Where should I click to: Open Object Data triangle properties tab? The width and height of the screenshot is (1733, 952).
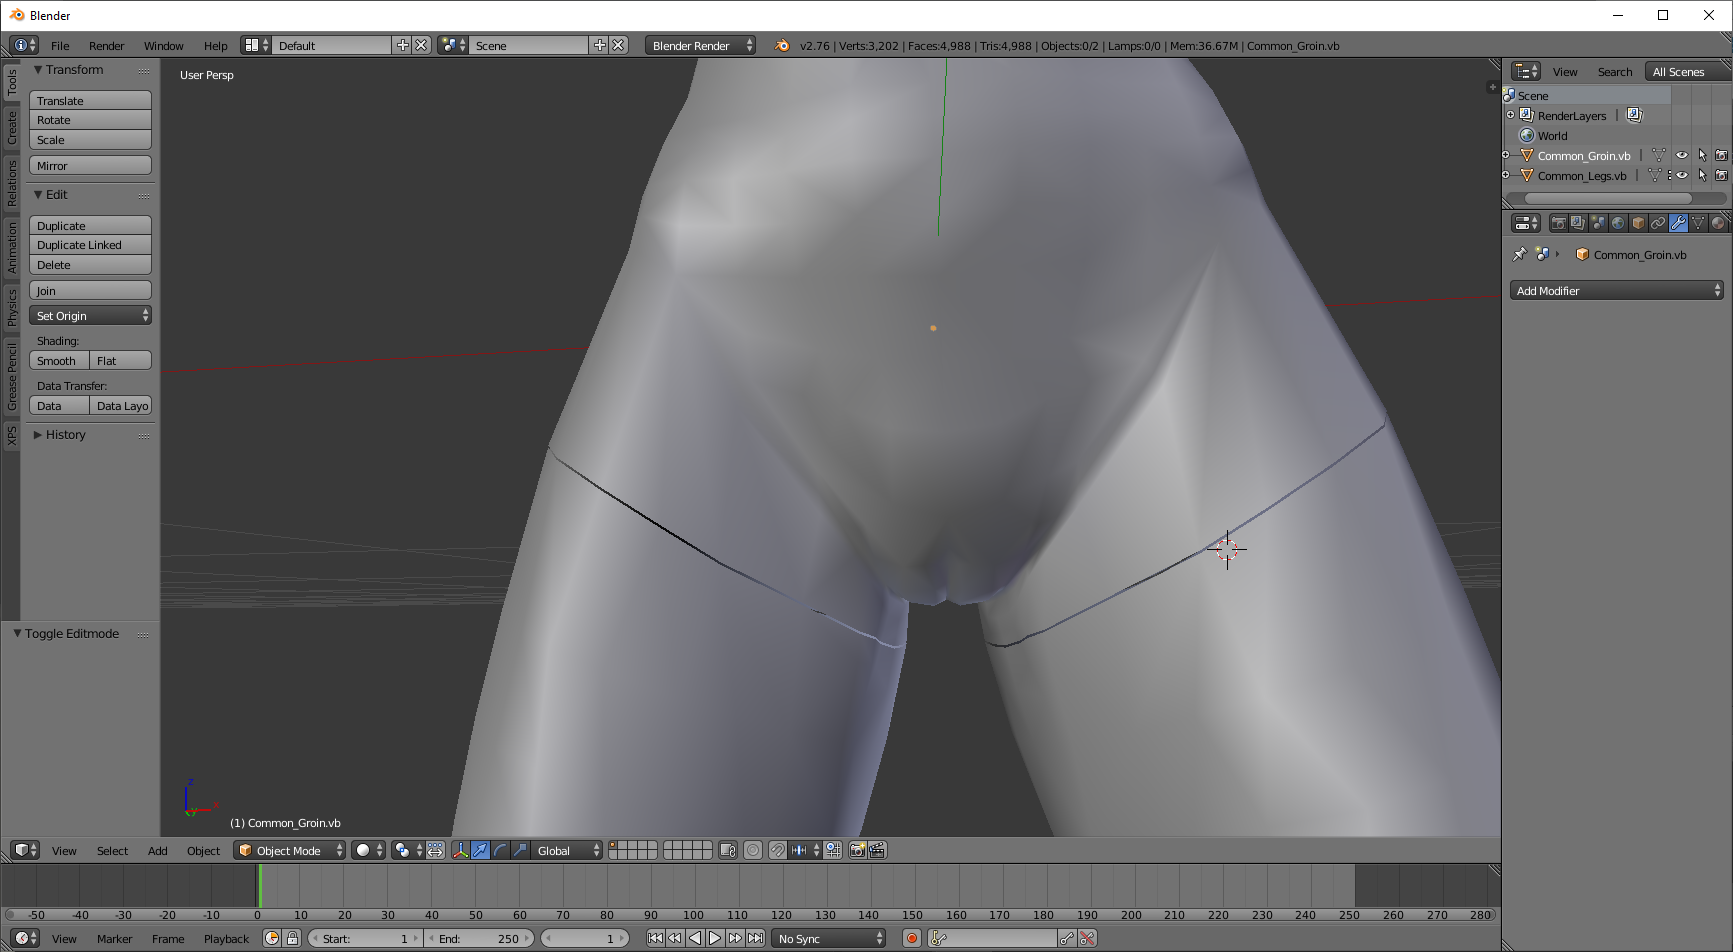tap(1698, 223)
